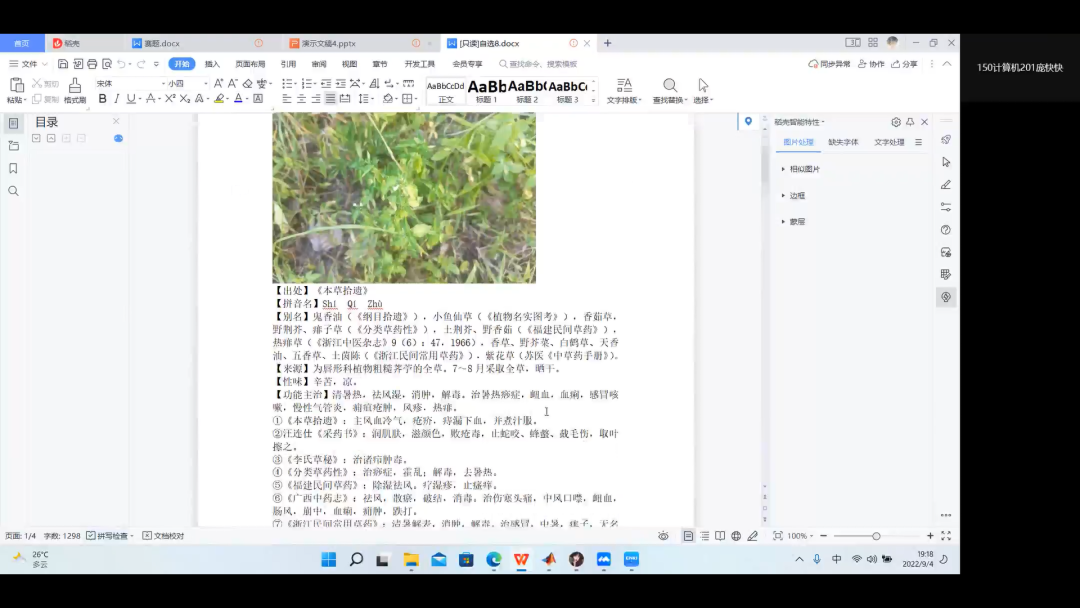Expand the styles gallery
Viewport: 1080px width, 608px height.
click(593, 101)
